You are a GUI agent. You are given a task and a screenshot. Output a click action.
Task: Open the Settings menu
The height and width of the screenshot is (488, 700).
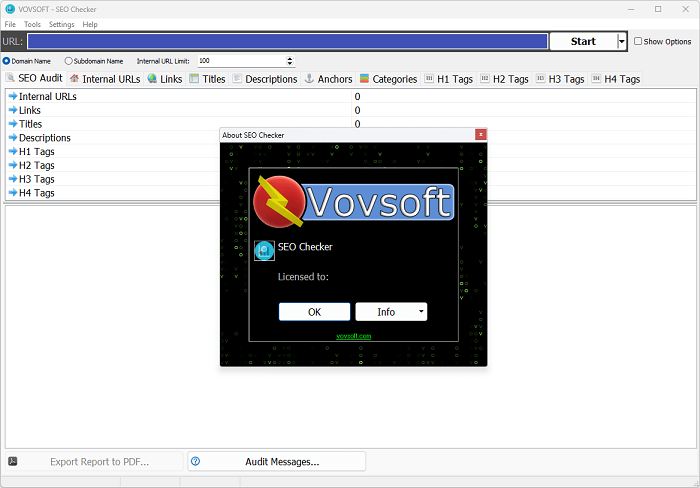[62, 24]
